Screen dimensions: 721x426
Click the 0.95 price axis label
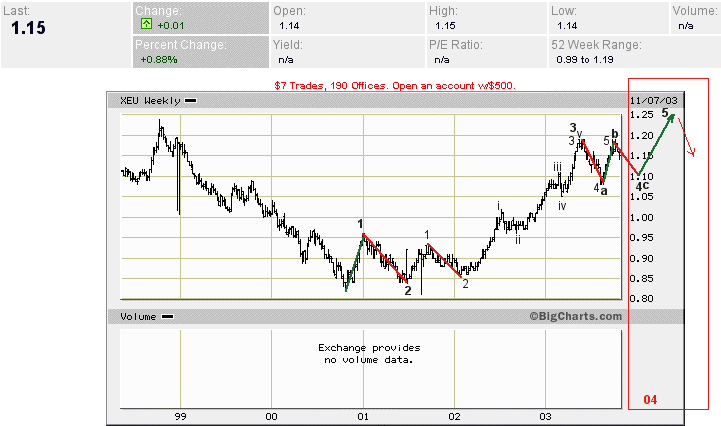tap(641, 237)
